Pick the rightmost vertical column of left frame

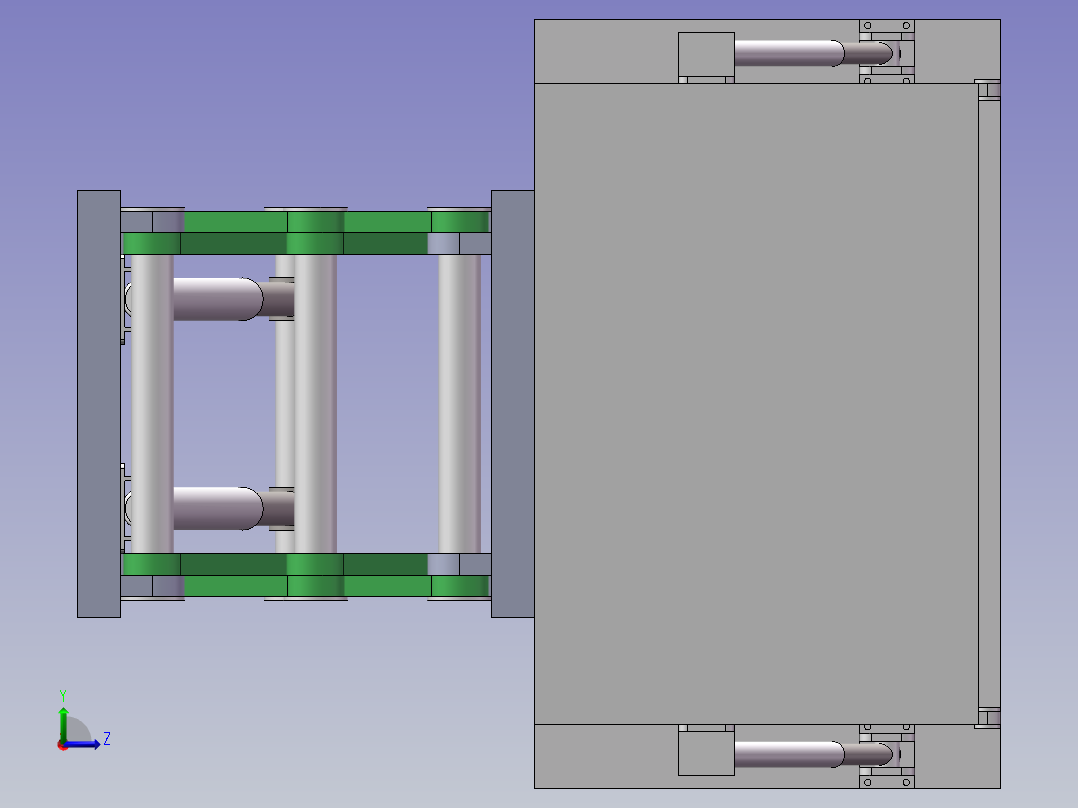click(459, 404)
